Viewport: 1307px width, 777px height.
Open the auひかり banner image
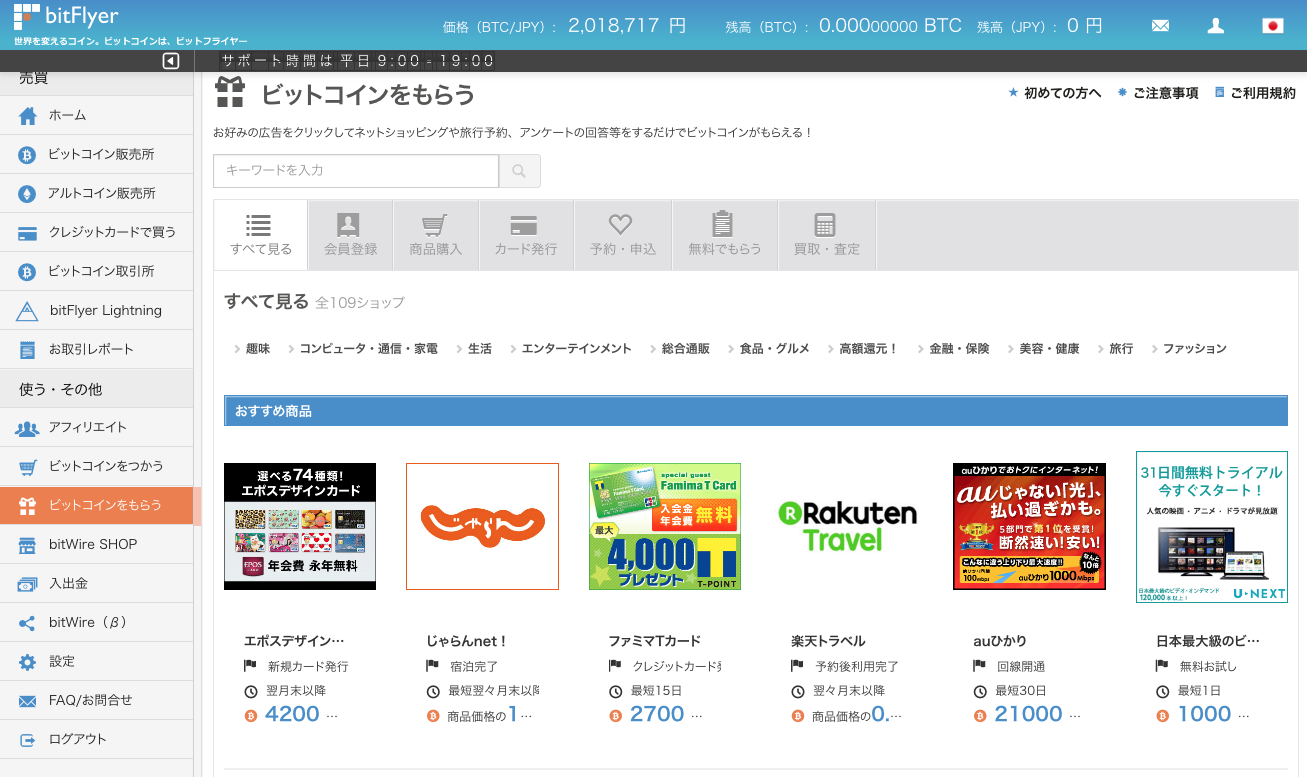1029,526
